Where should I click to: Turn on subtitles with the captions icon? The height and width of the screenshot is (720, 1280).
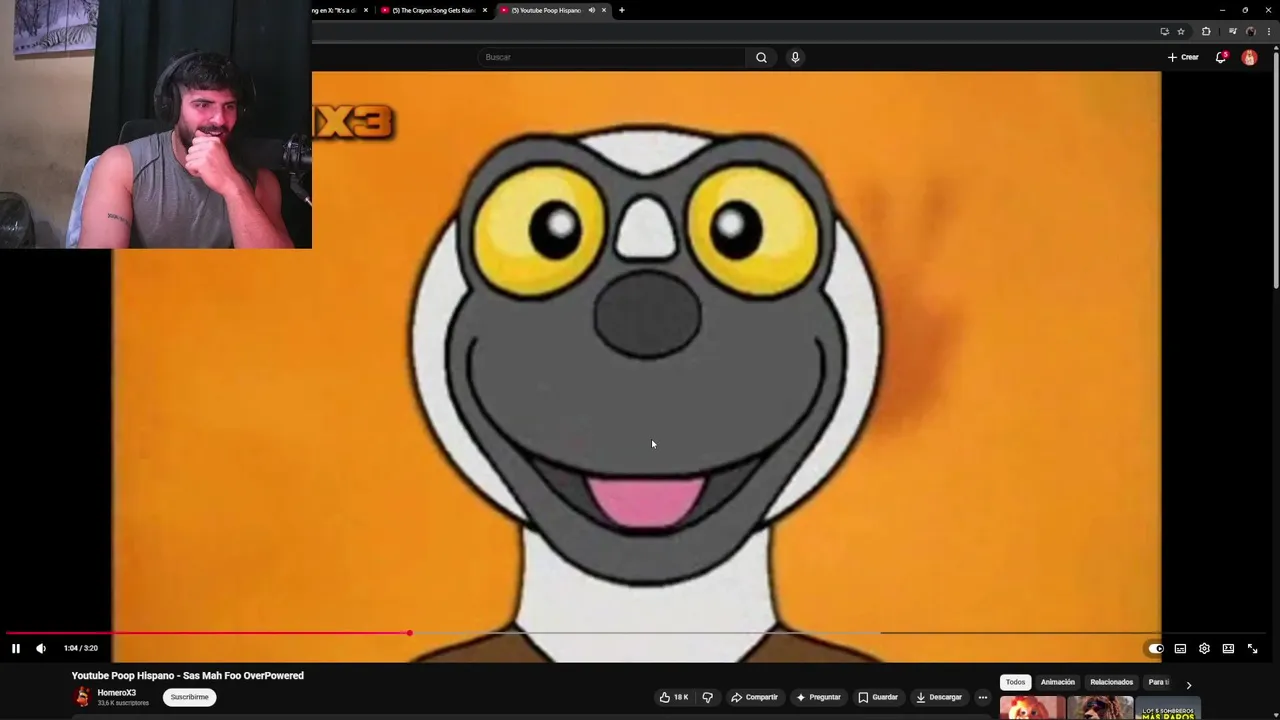[1180, 648]
